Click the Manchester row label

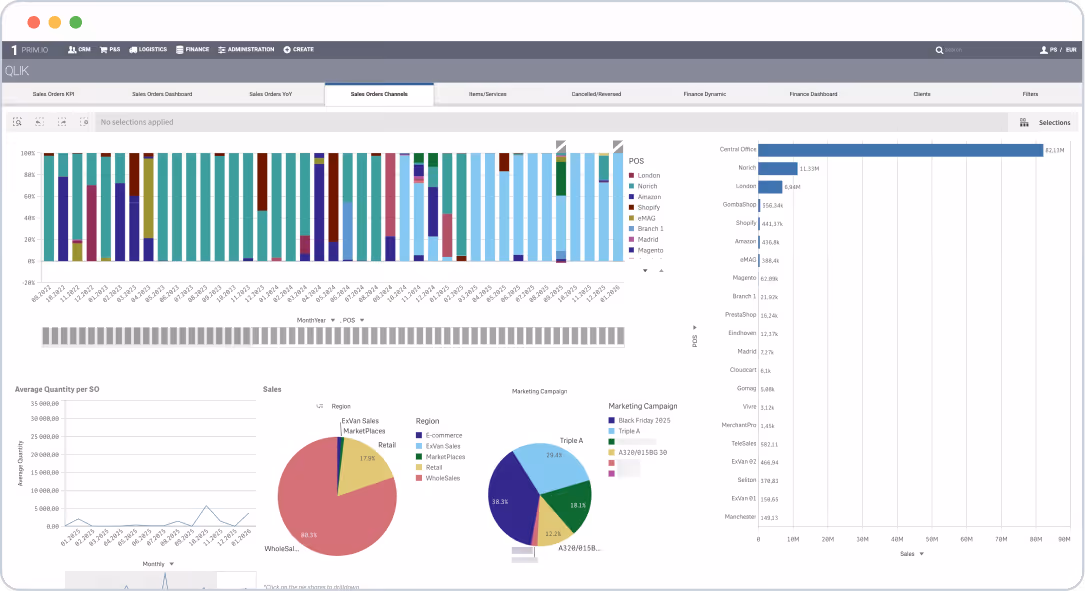[x=740, y=517]
